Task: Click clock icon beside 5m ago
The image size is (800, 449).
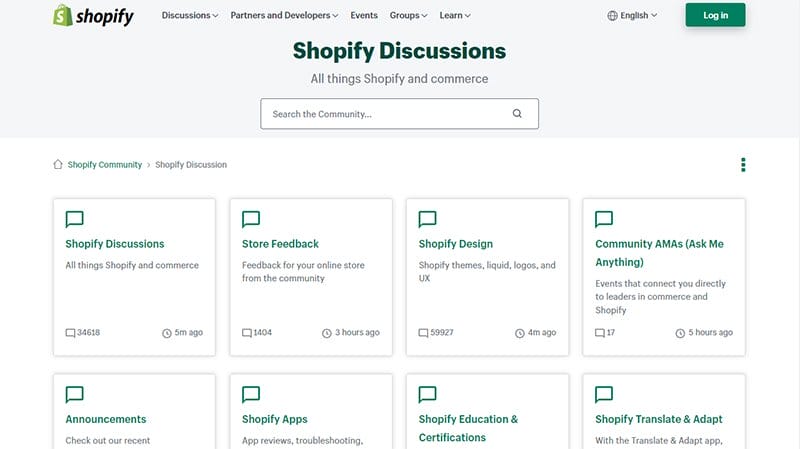Action: point(167,333)
